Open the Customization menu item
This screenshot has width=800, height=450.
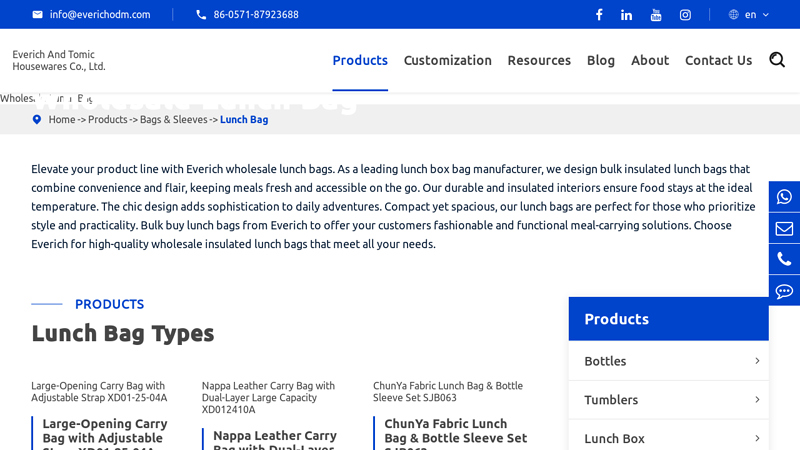447,60
